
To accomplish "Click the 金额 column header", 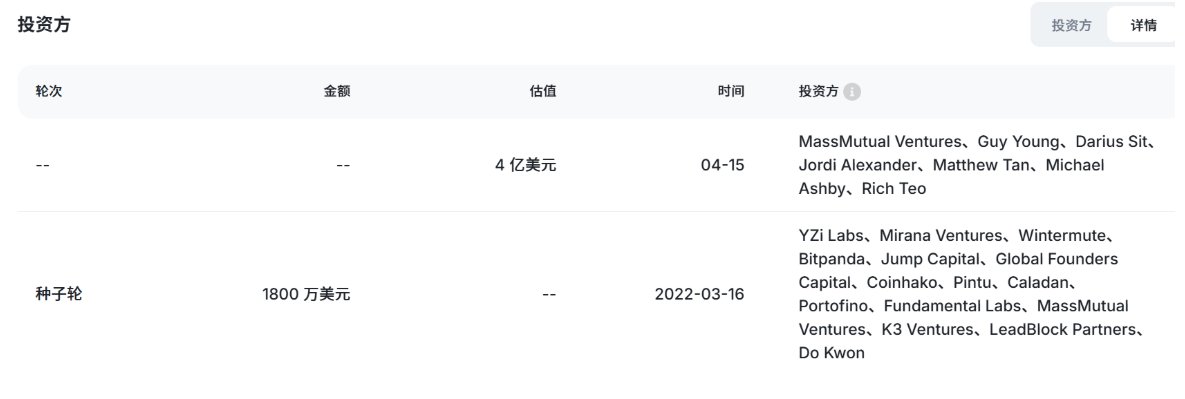I will [x=337, y=91].
